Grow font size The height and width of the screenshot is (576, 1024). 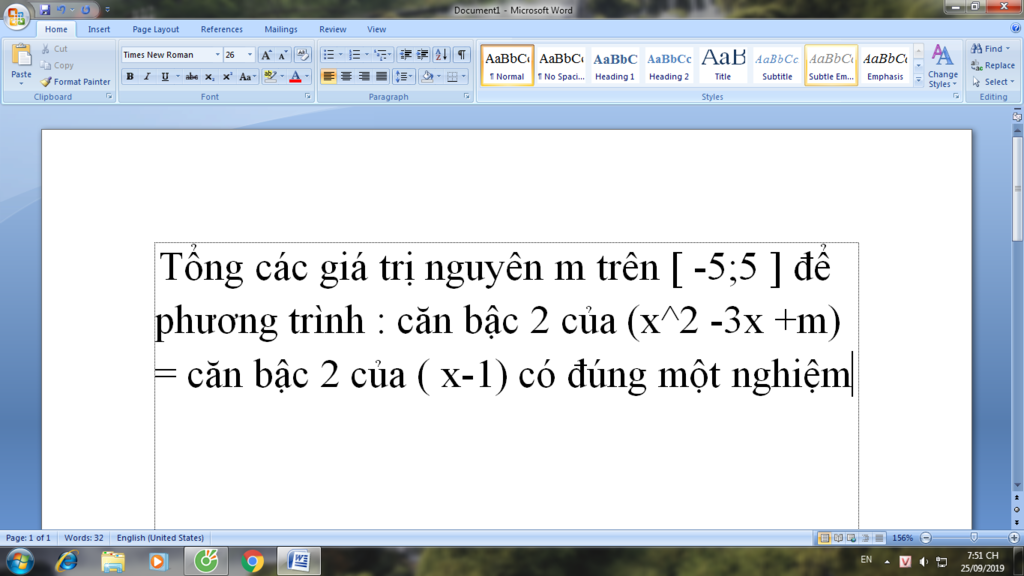266,55
